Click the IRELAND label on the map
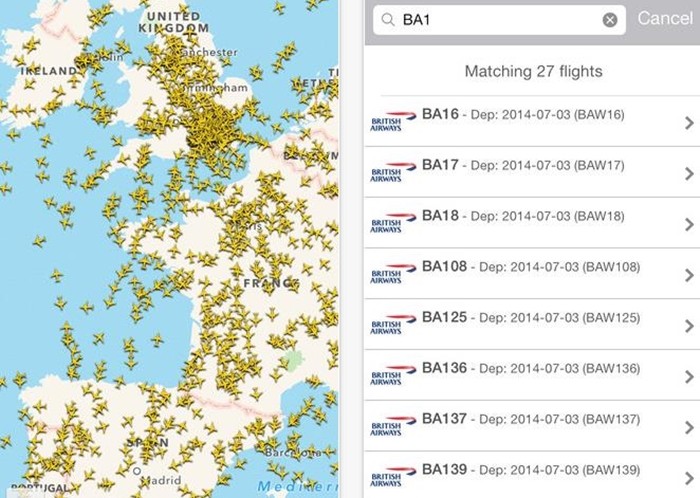700x498 pixels. coord(49,71)
